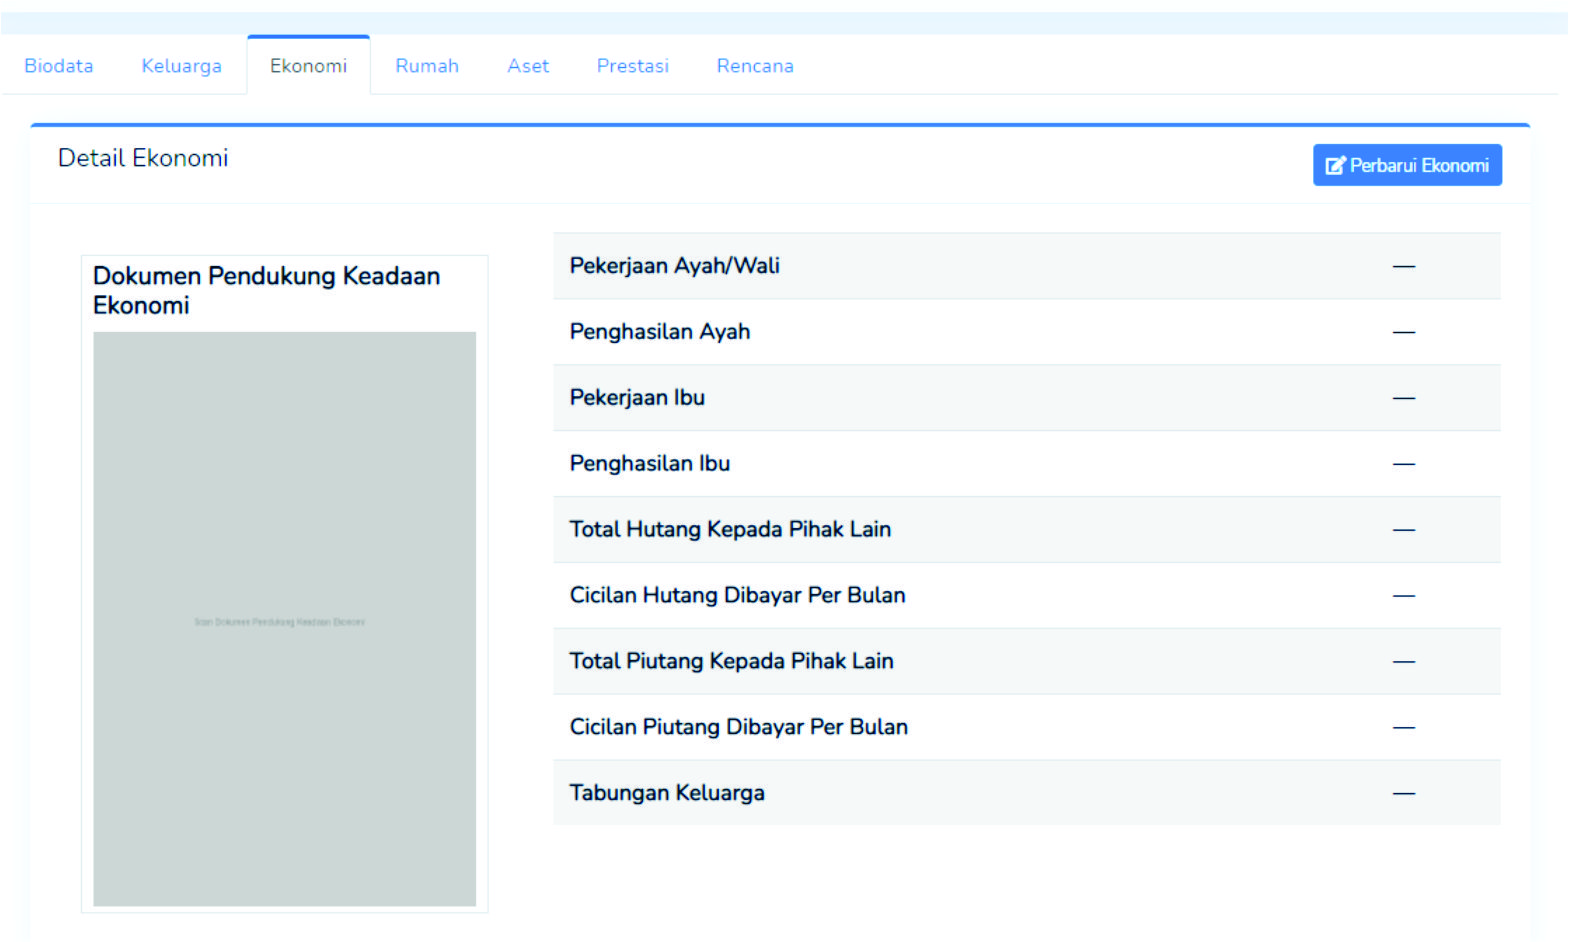Screen dimensions: 1569x942
Task: Open the Aset tab
Action: [x=528, y=66]
